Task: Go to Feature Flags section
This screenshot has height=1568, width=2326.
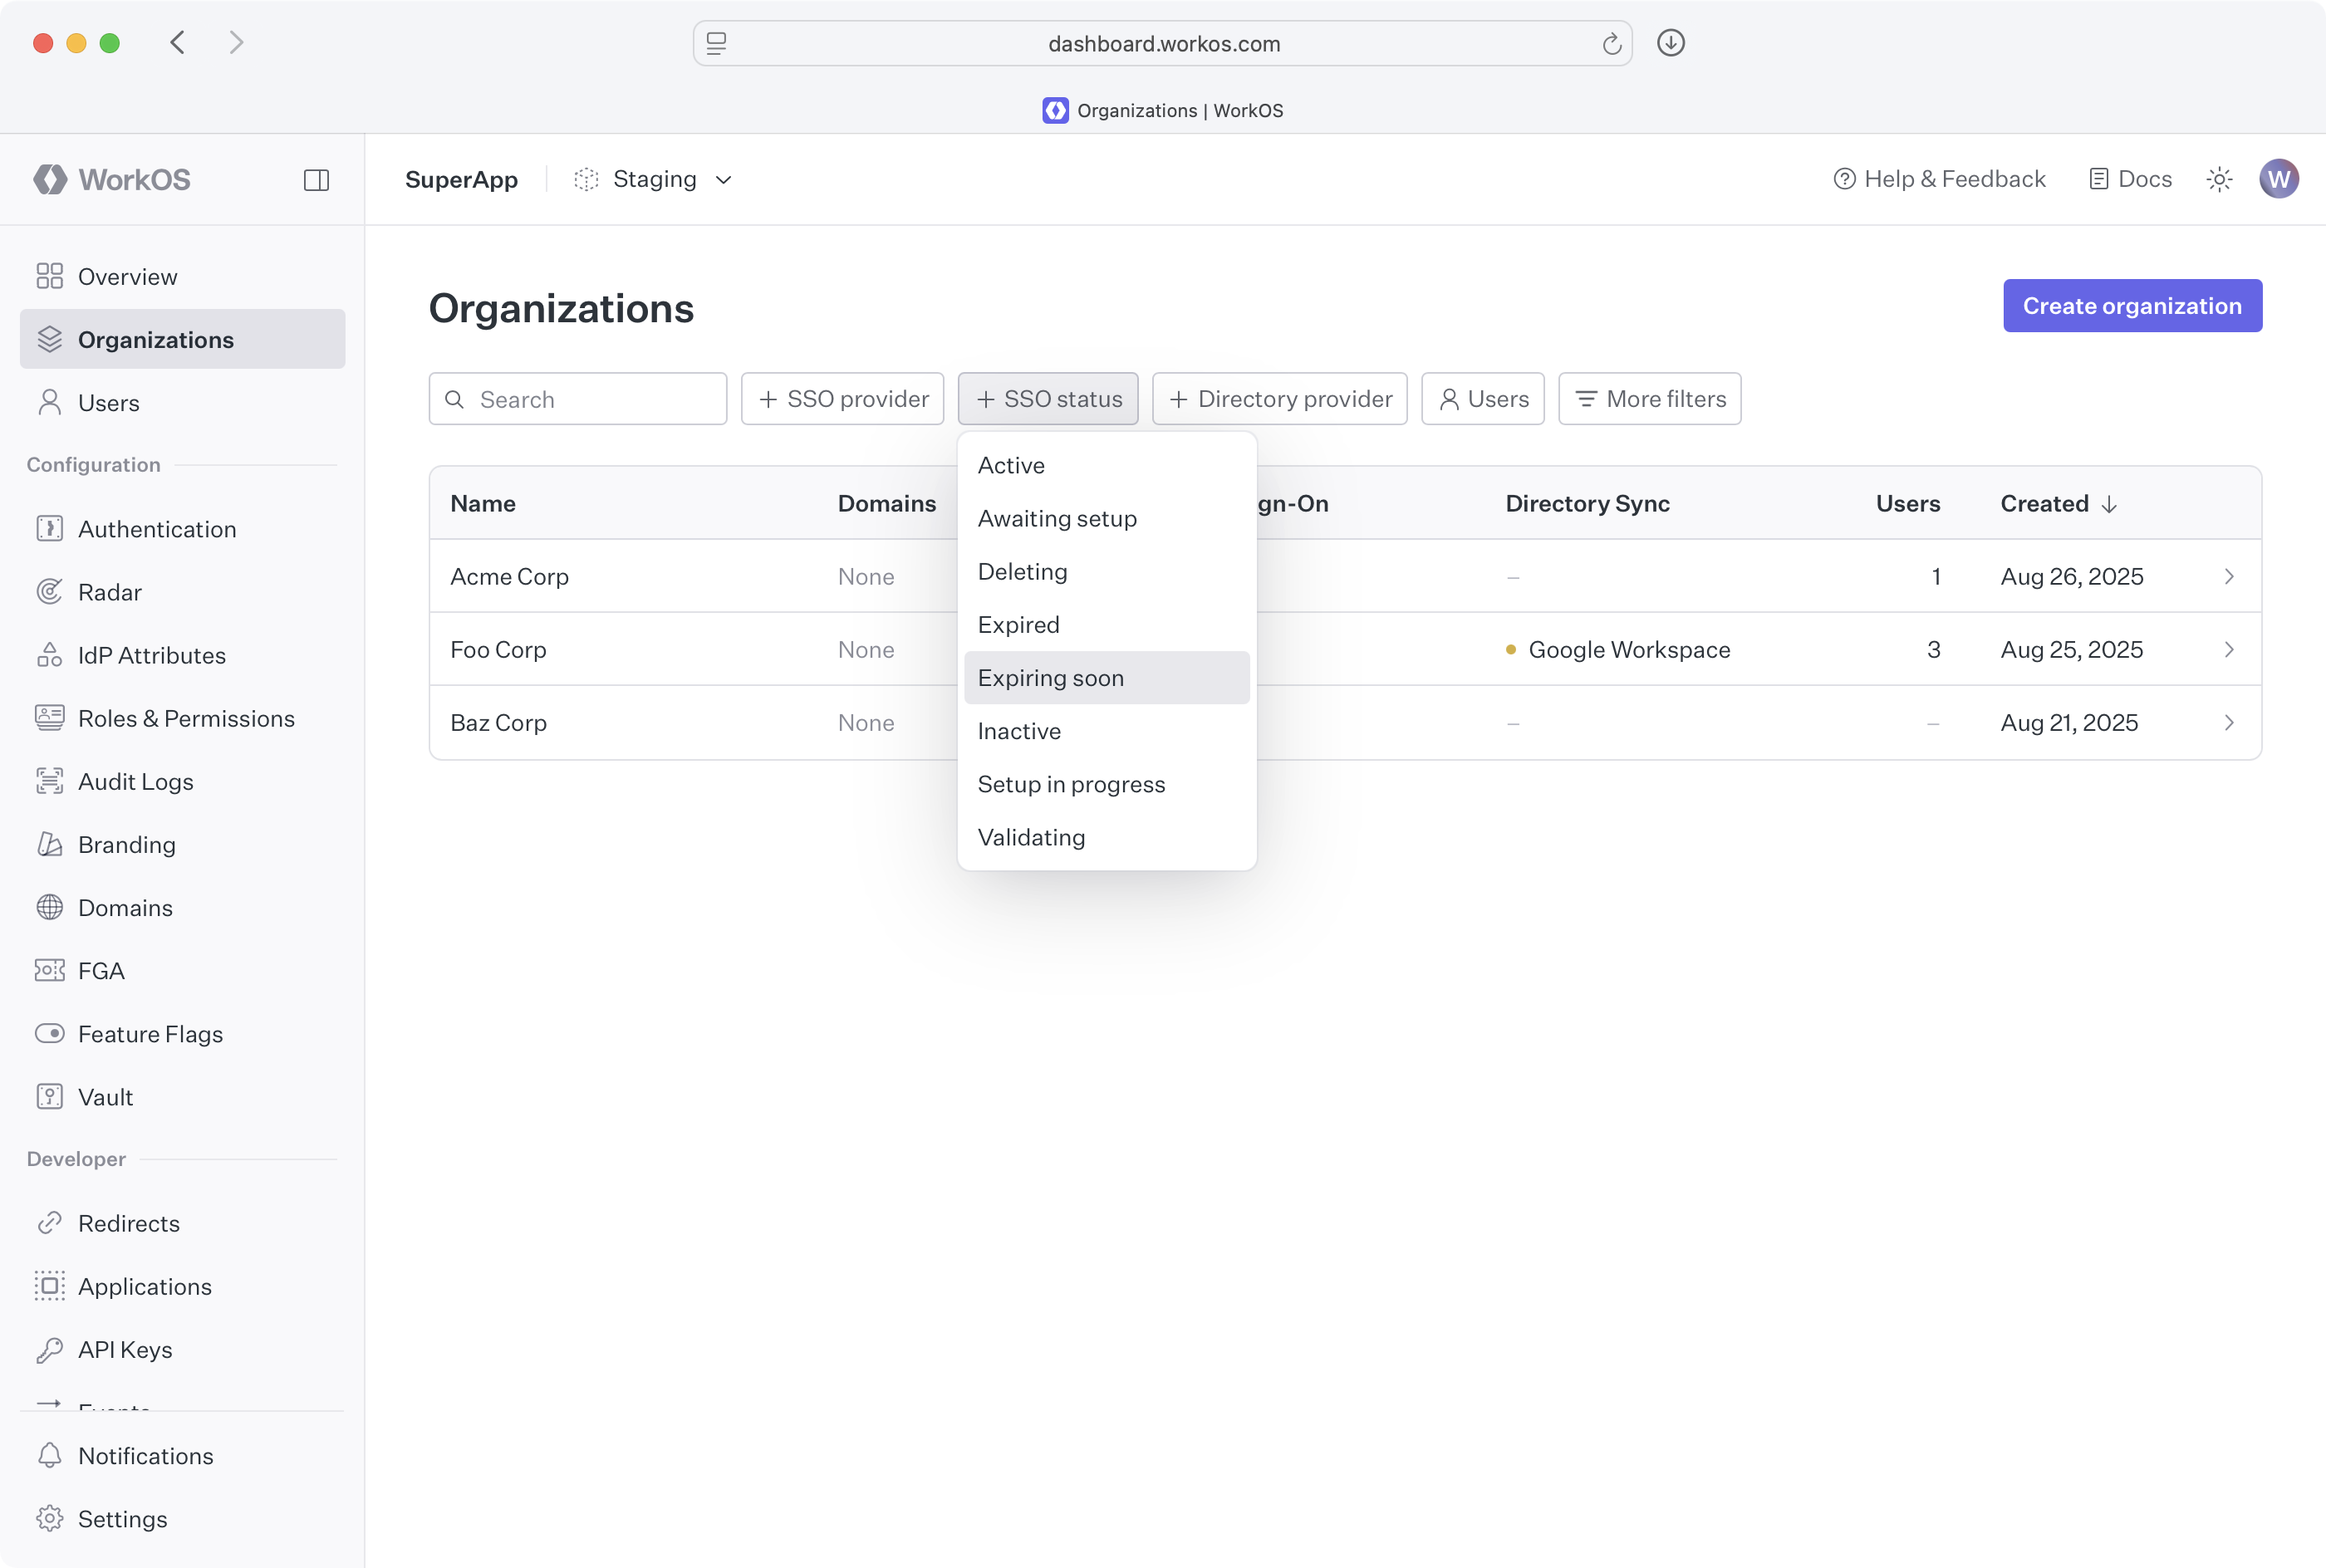Action: pos(150,1034)
